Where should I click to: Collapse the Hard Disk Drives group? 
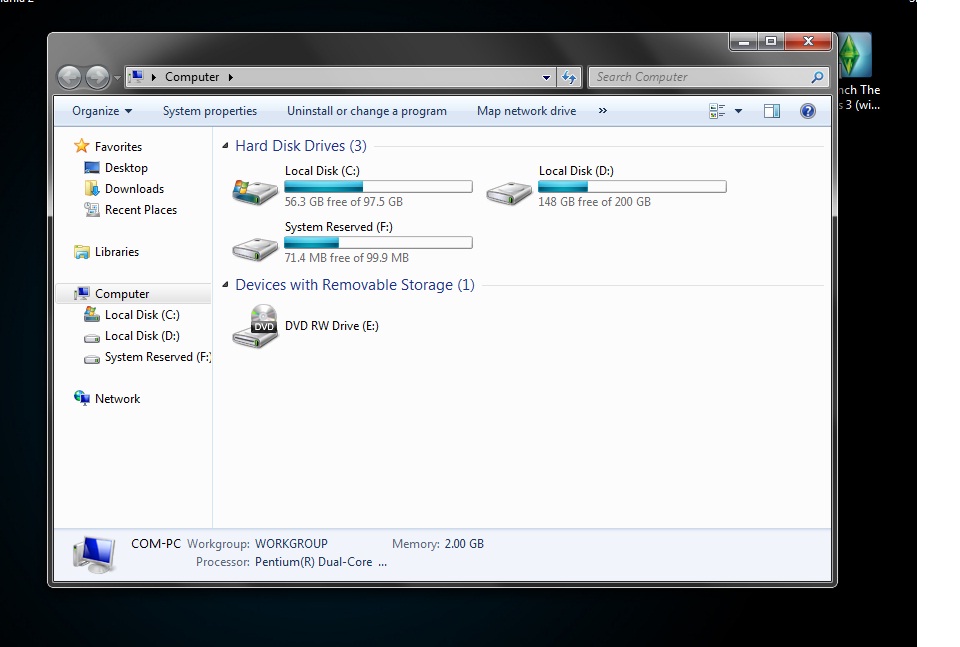[225, 146]
